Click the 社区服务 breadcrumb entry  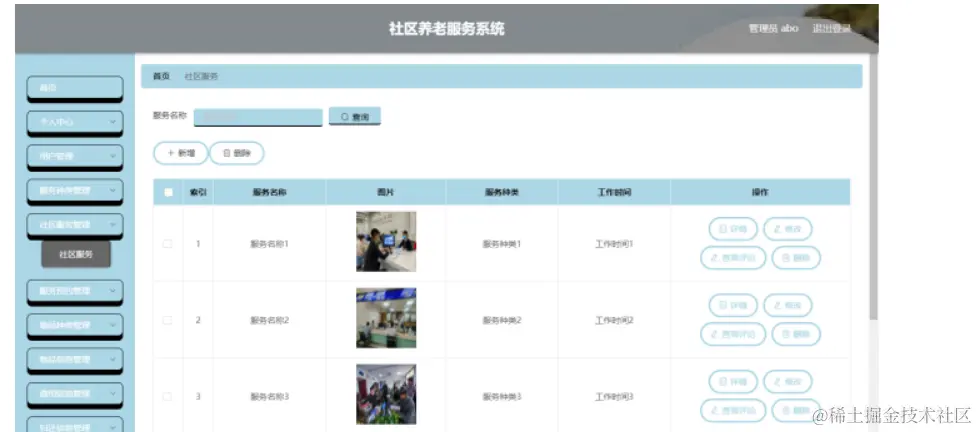(201, 76)
